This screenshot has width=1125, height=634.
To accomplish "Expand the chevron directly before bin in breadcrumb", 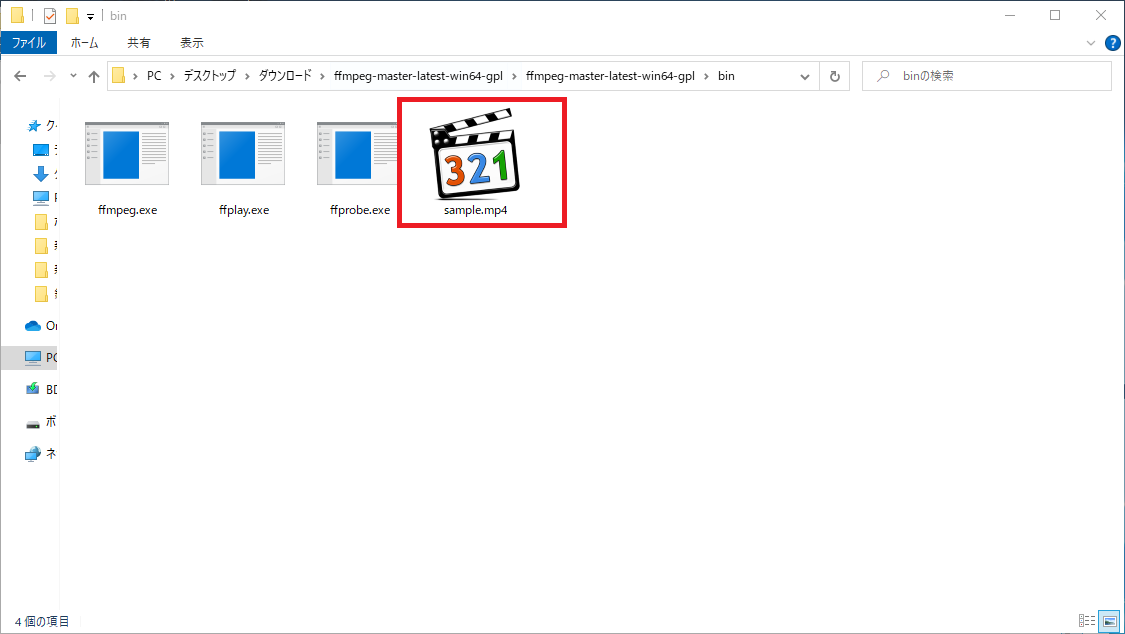I will tap(706, 76).
